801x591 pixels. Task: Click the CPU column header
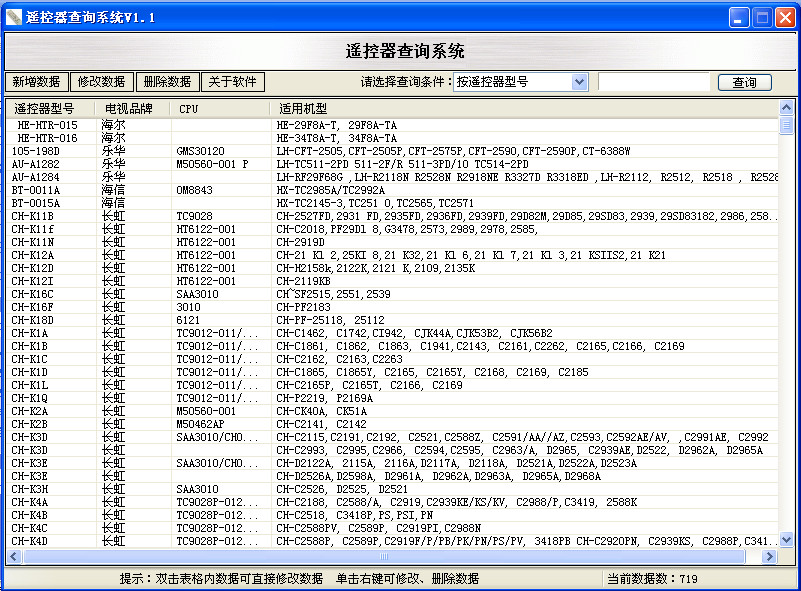[219, 108]
